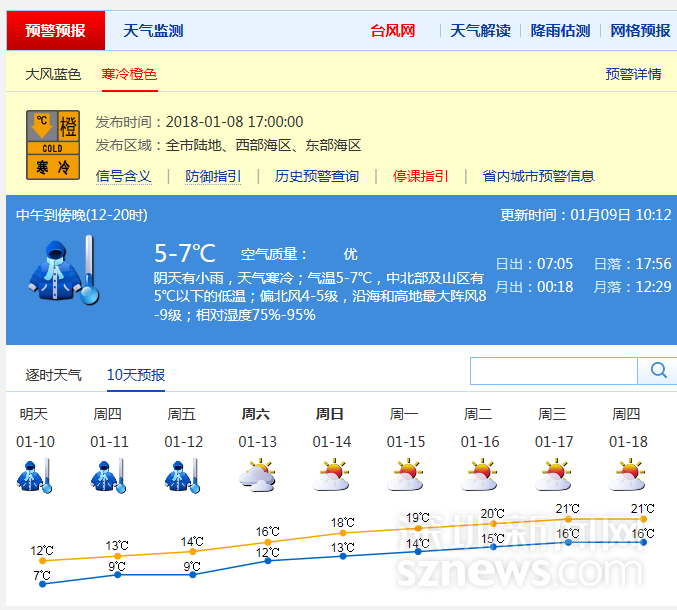Switch to the 天气监测 tab
Viewport: 677px width, 610px height.
pyautogui.click(x=153, y=31)
